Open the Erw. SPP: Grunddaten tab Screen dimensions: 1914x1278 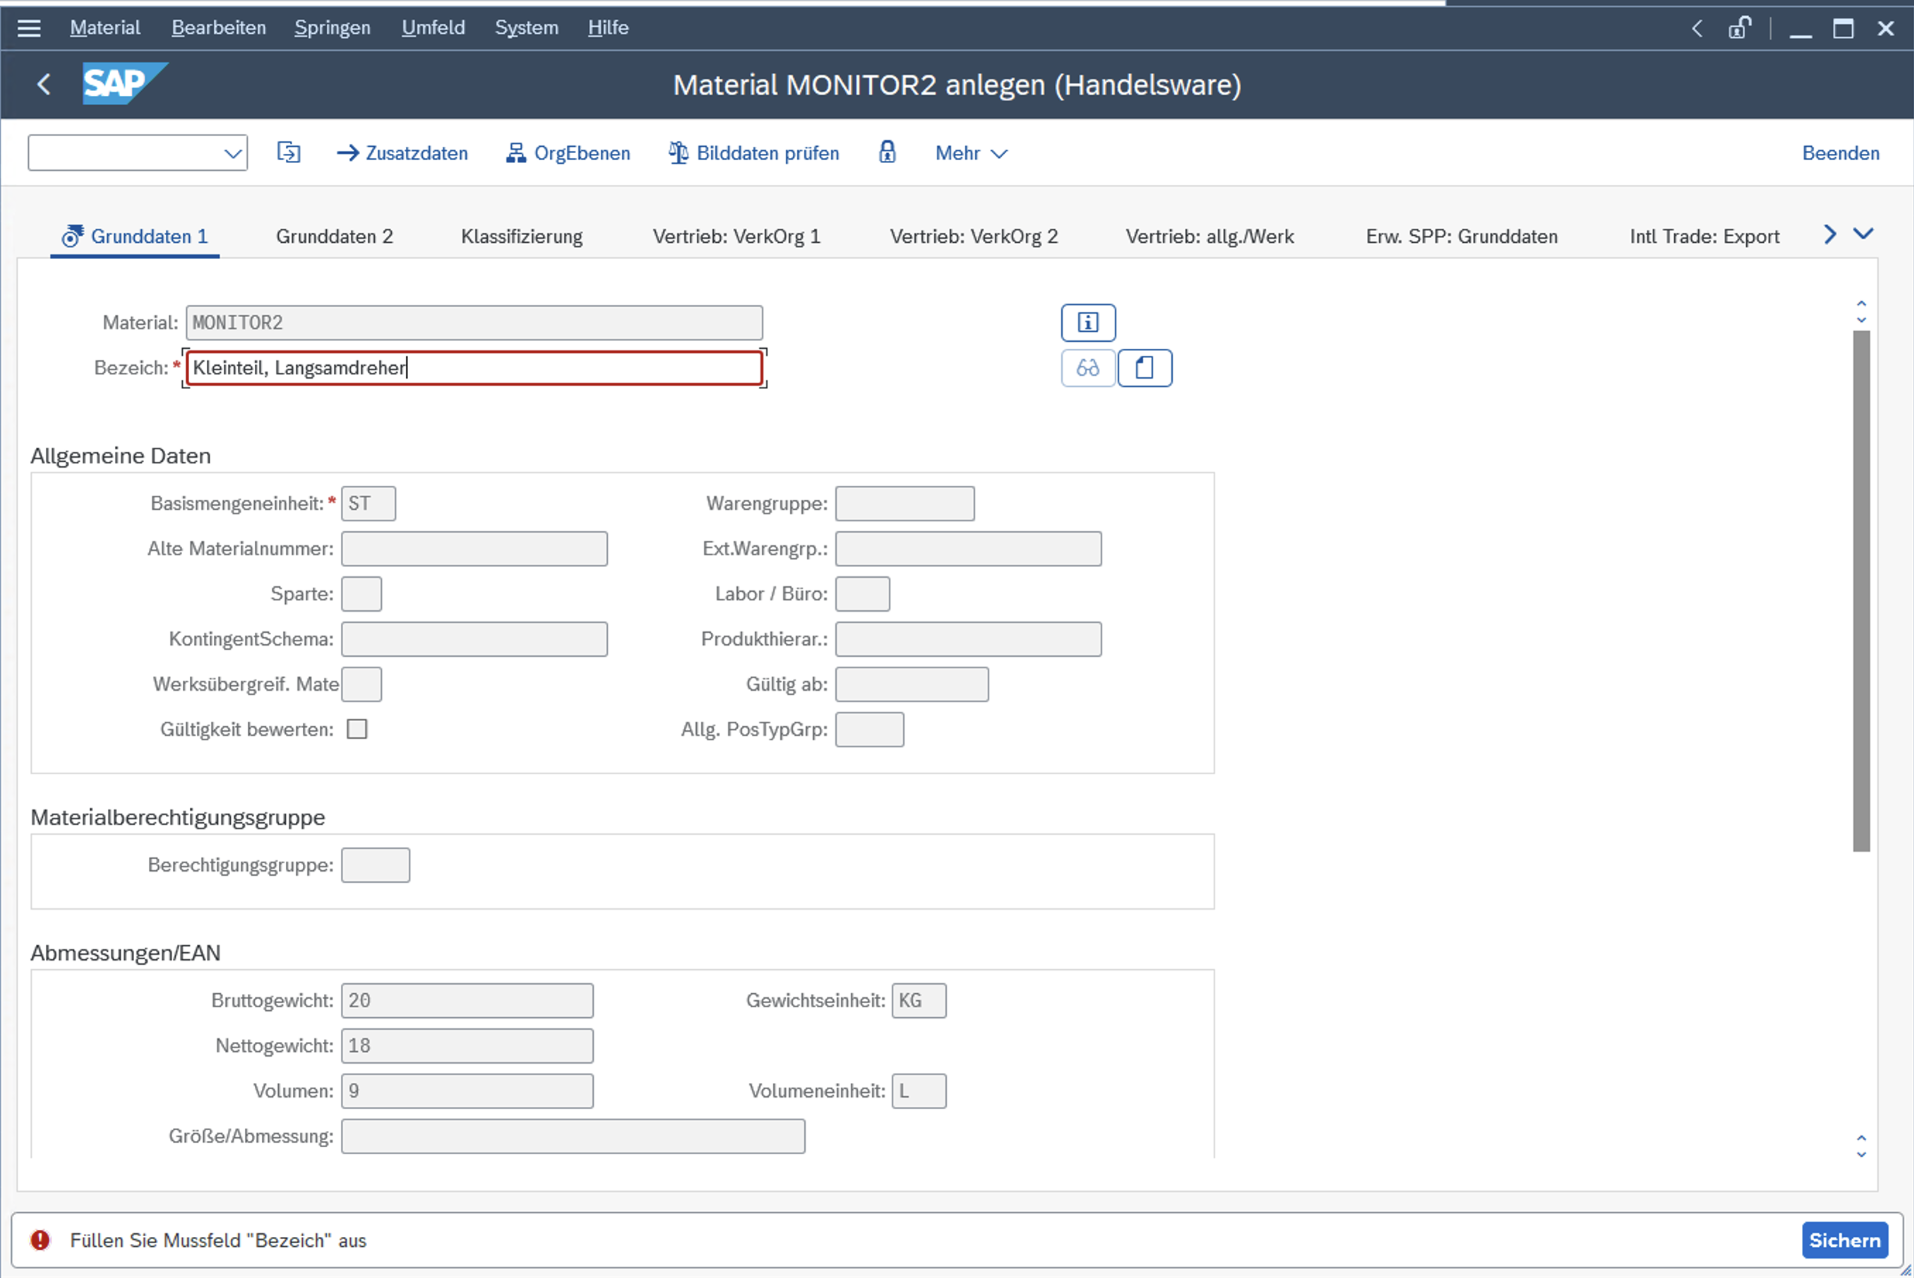[1462, 237]
